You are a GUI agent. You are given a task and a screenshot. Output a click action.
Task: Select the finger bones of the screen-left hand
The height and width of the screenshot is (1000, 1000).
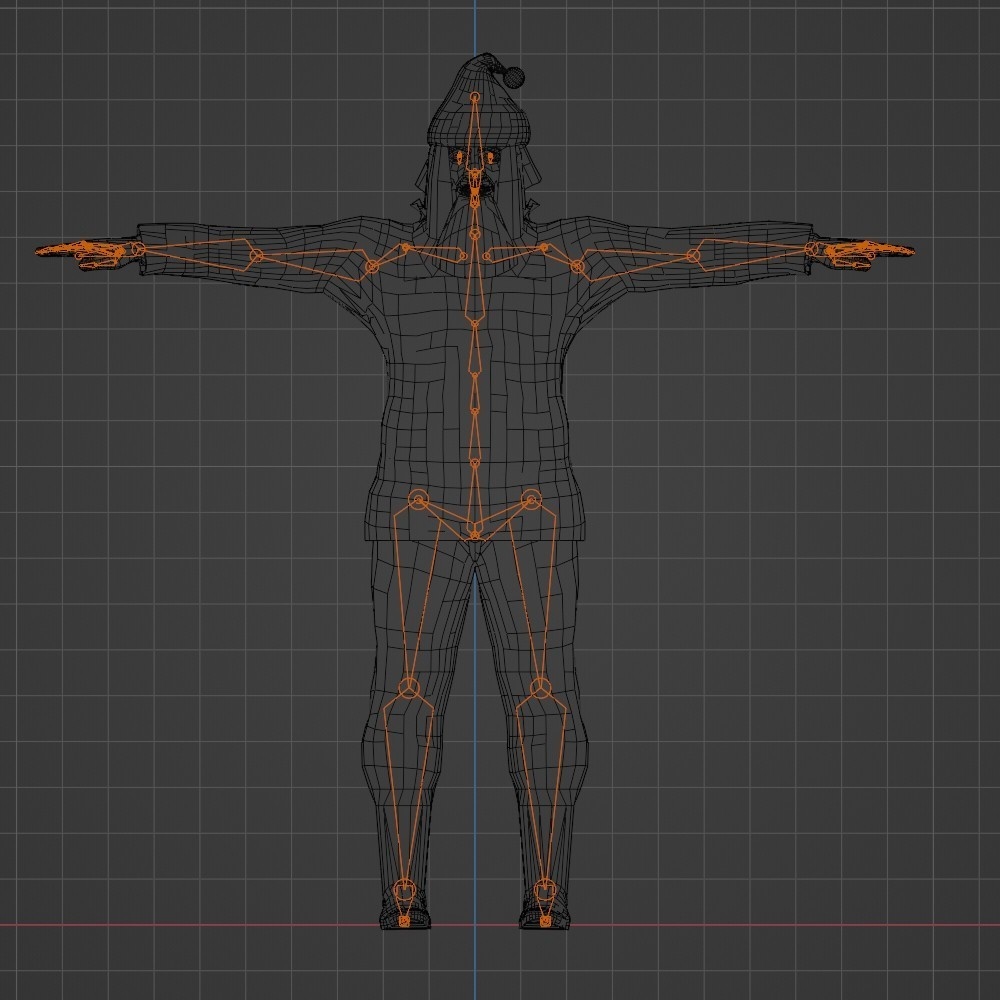81,253
